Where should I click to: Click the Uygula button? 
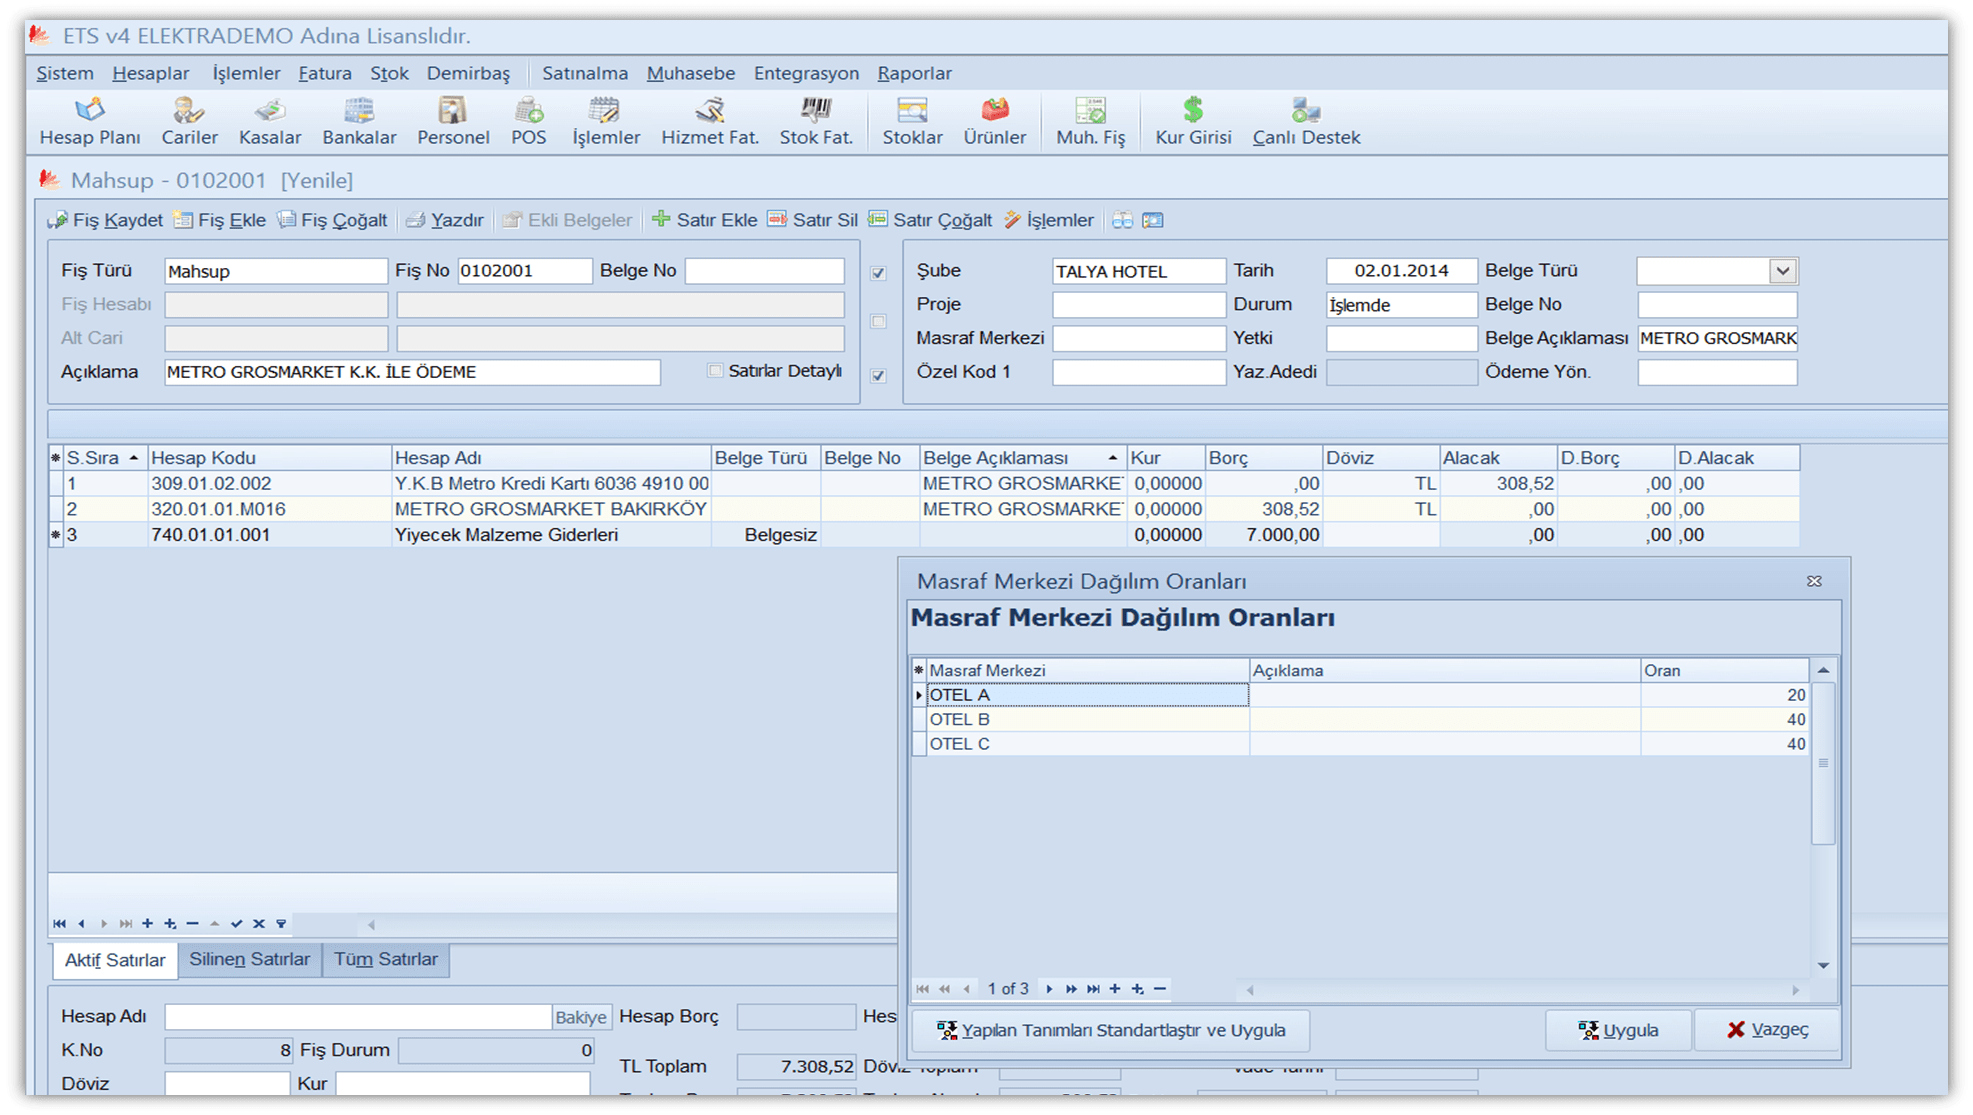click(x=1618, y=1030)
